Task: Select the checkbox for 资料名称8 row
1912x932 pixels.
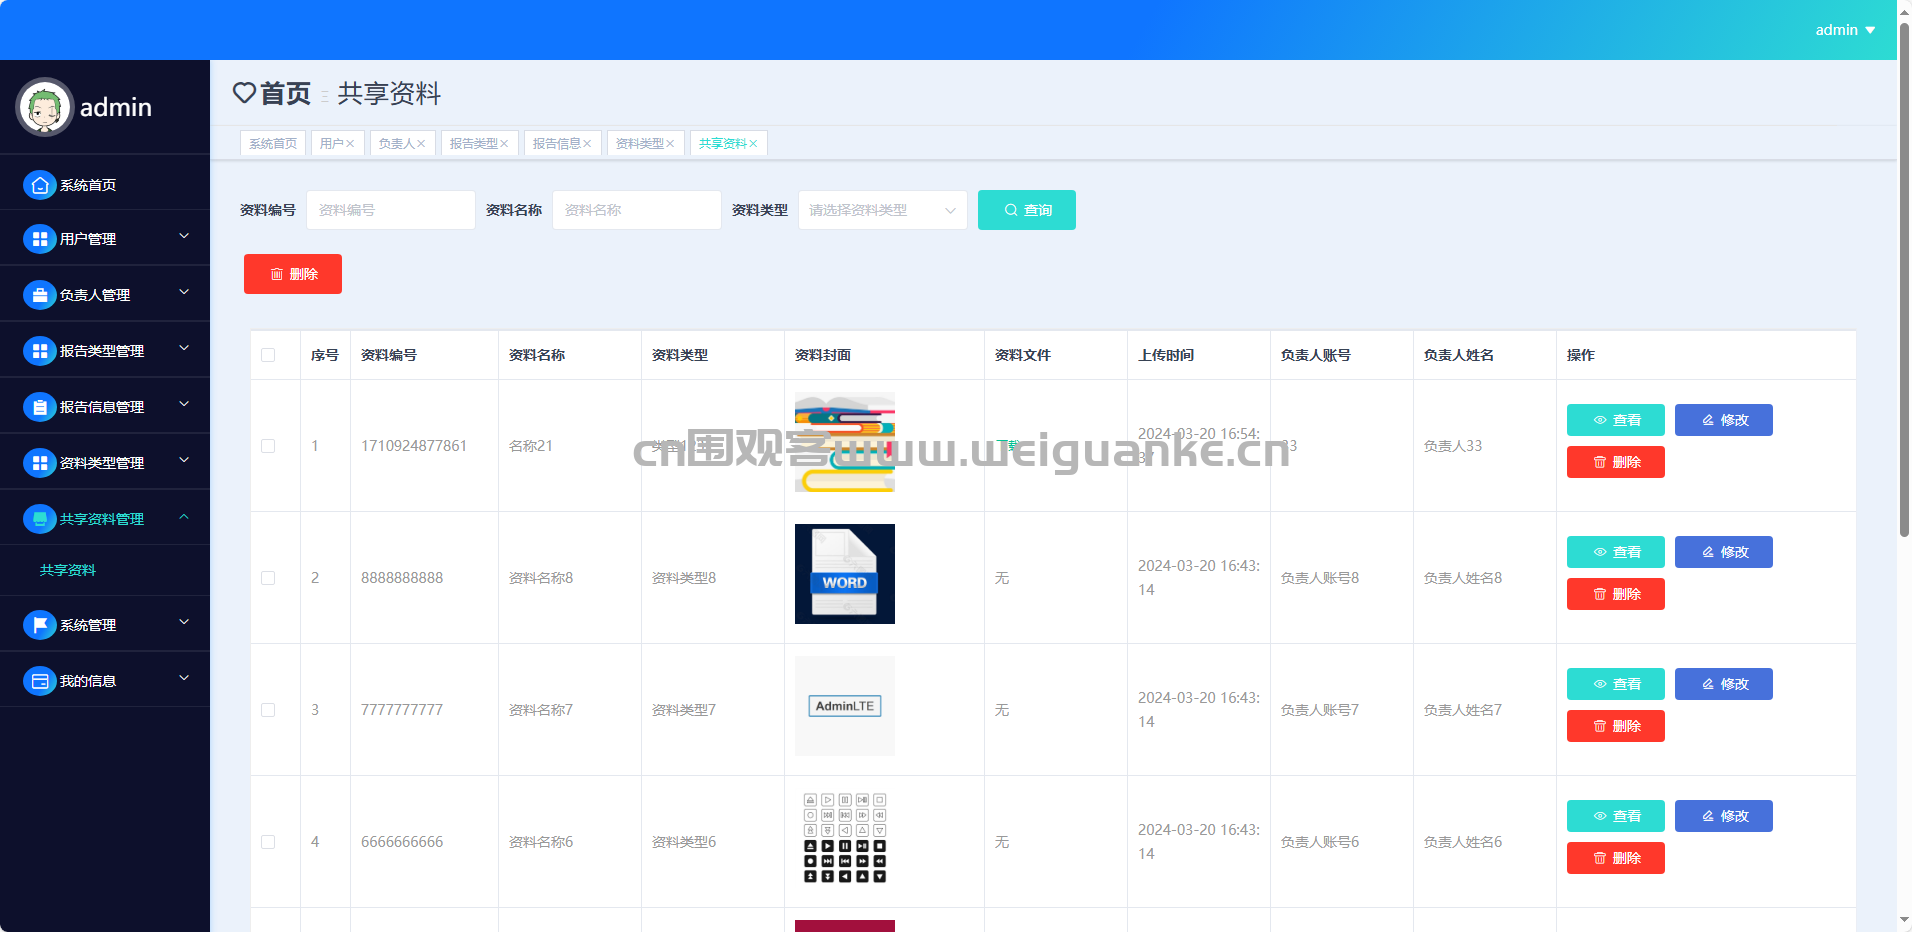Action: (x=268, y=578)
